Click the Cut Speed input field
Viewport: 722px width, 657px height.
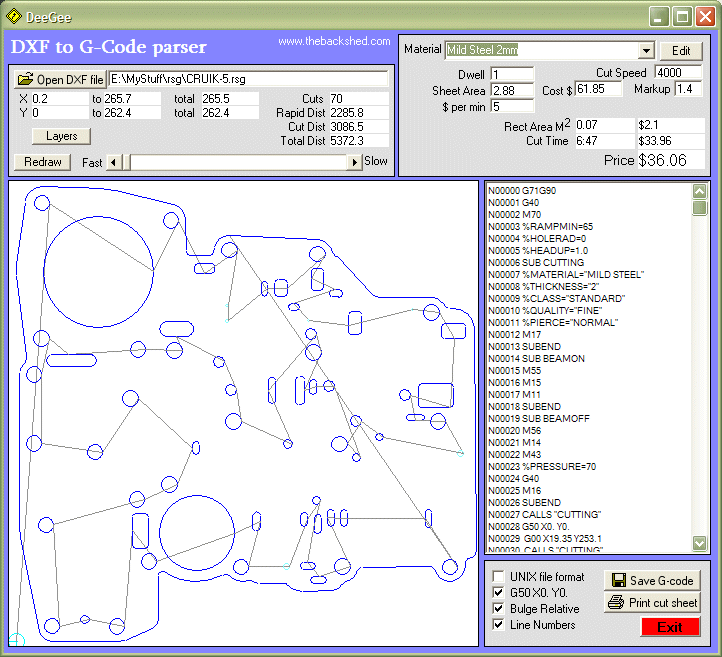coord(678,73)
